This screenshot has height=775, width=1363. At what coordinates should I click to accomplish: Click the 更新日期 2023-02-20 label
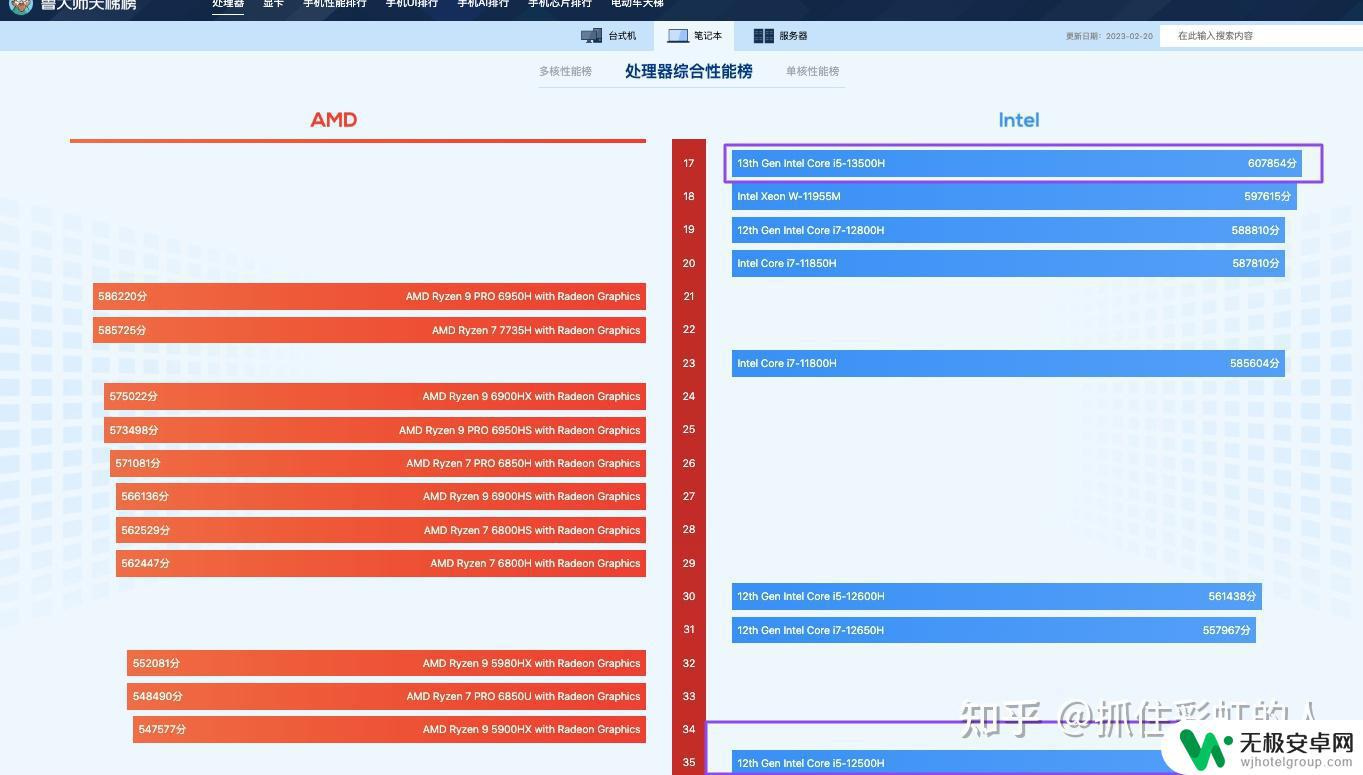[x=1109, y=36]
